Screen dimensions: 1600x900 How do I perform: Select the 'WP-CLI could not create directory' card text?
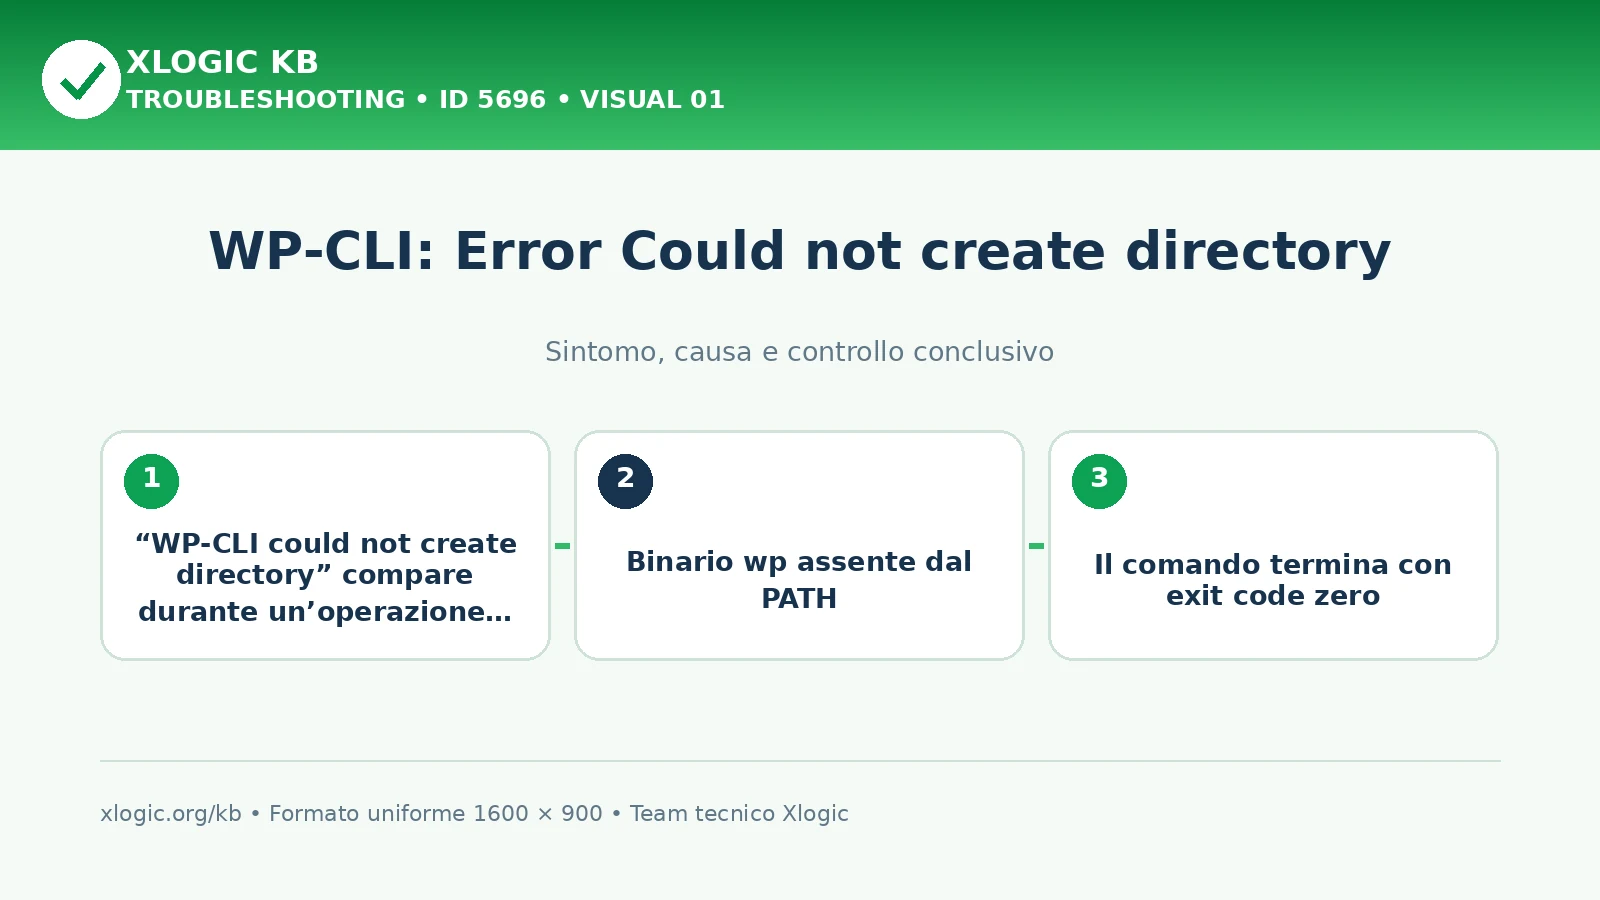point(326,577)
